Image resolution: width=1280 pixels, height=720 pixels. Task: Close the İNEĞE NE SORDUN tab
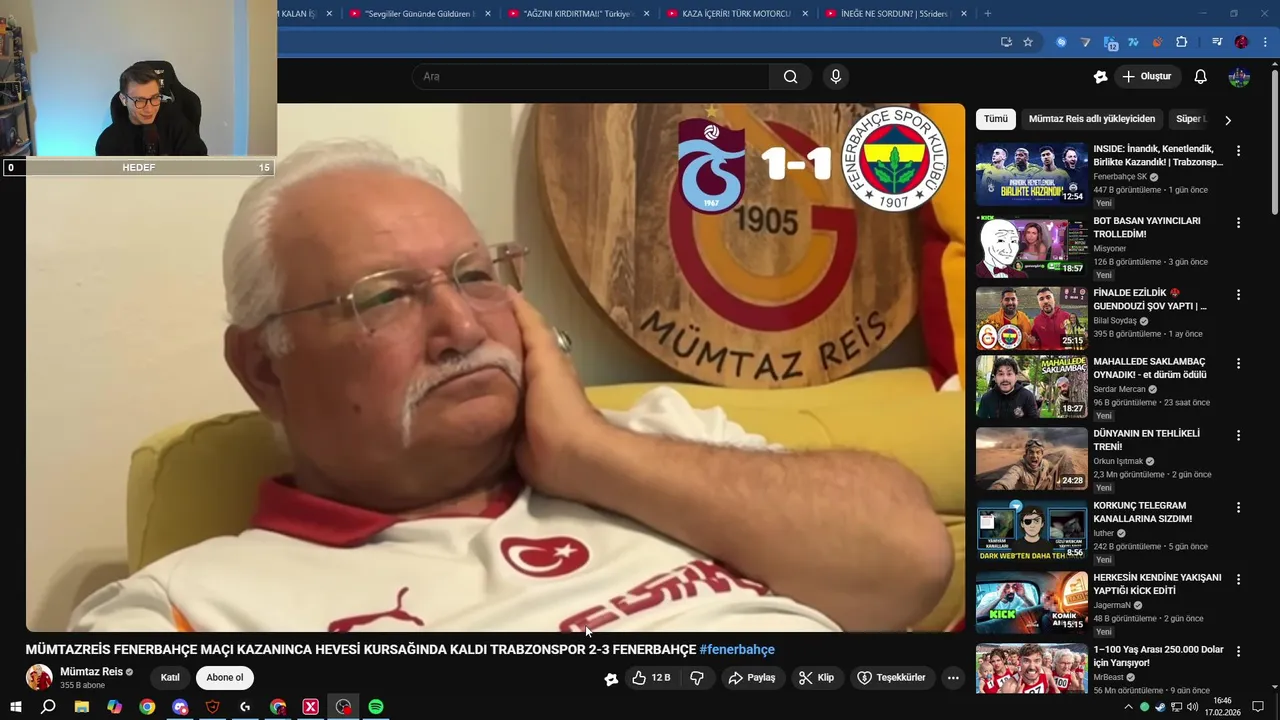[964, 14]
